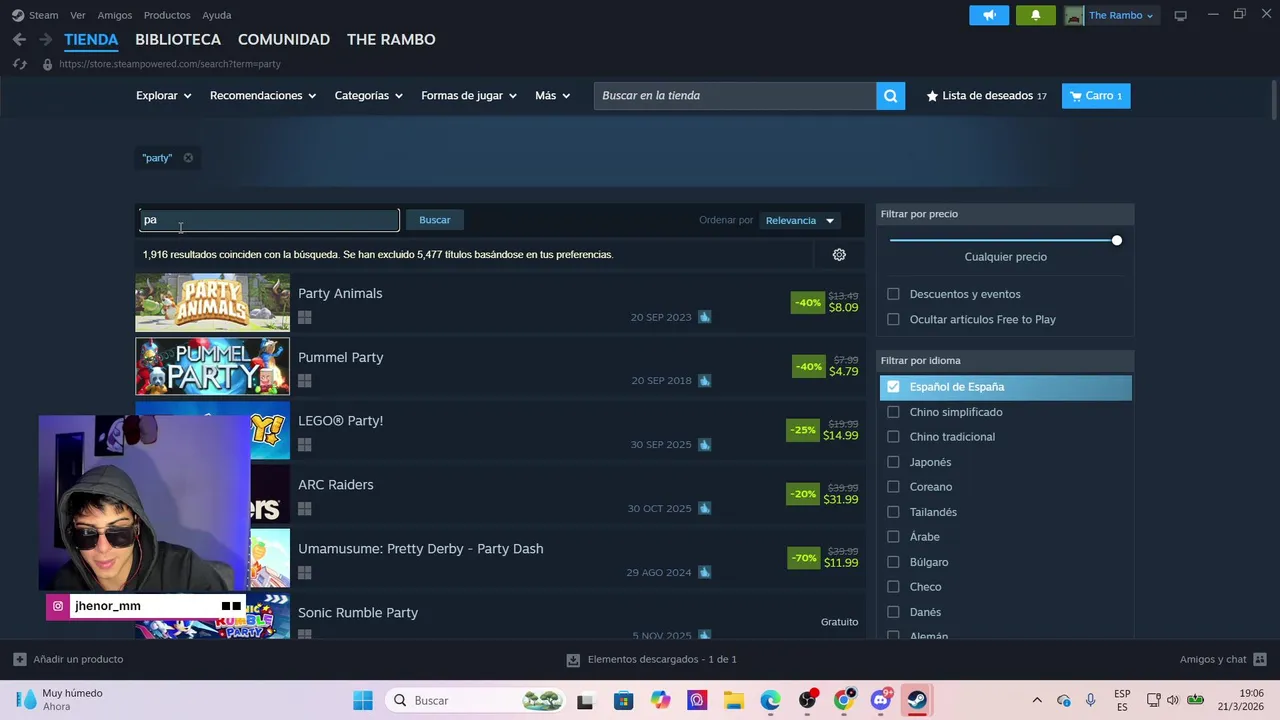Check Árabe language filter
Image resolution: width=1280 pixels, height=720 pixels.
pos(893,537)
